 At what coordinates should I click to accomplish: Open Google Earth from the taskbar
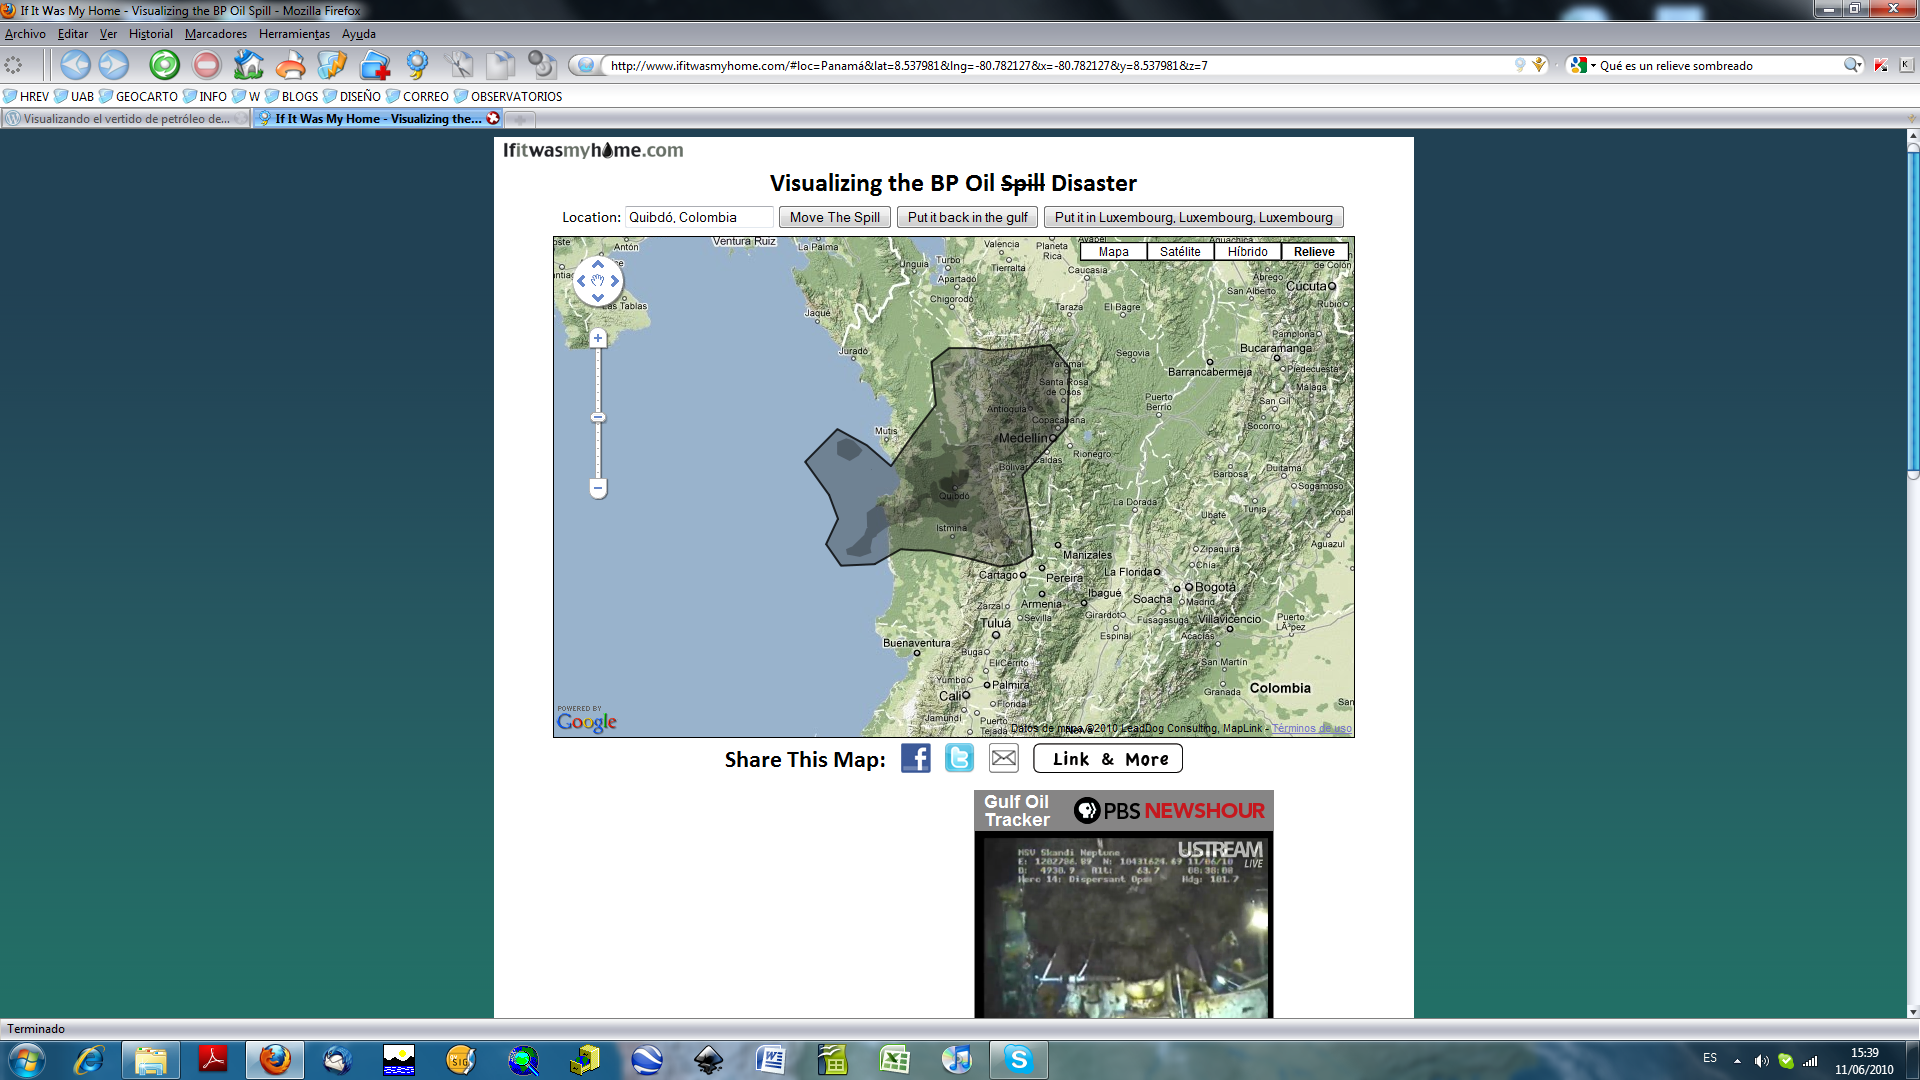pyautogui.click(x=646, y=1060)
